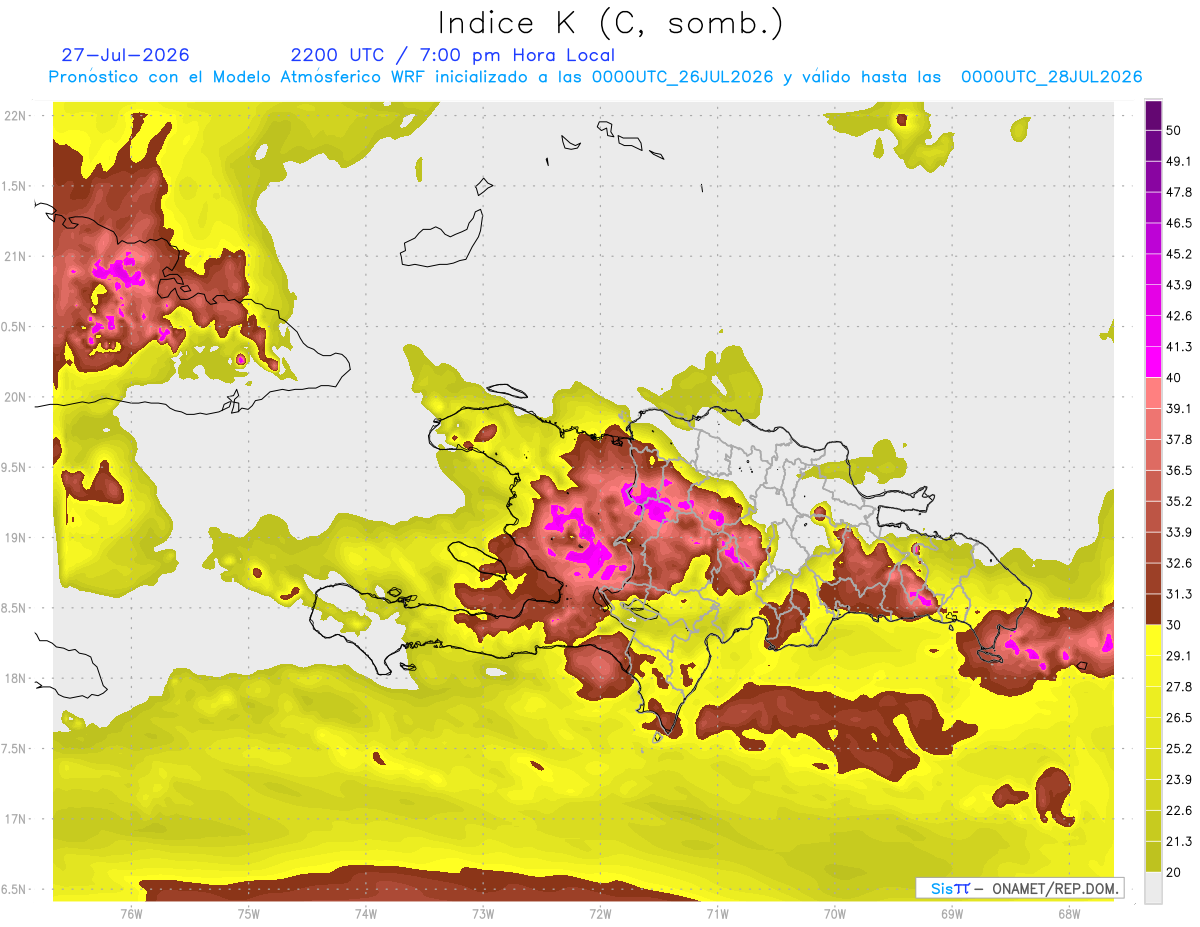Click the longitude axis label "72W"
The width and height of the screenshot is (1200, 927).
600,914
